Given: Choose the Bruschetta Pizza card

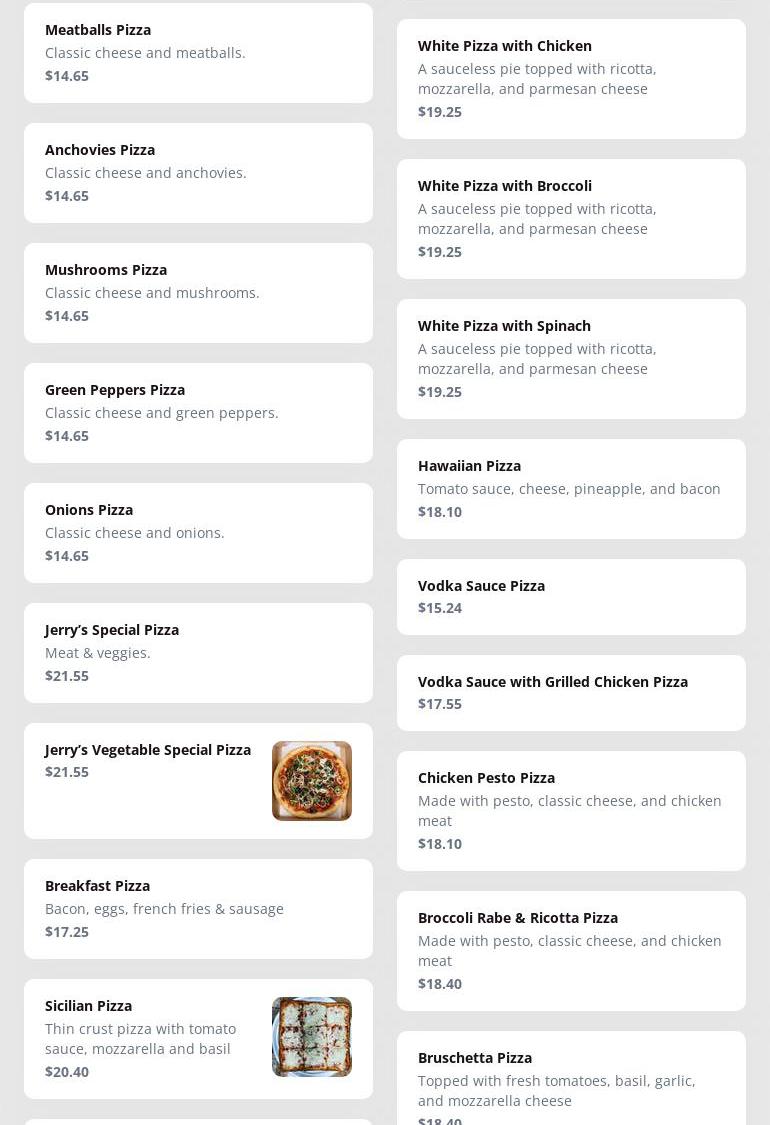Looking at the screenshot, I should (571, 1080).
